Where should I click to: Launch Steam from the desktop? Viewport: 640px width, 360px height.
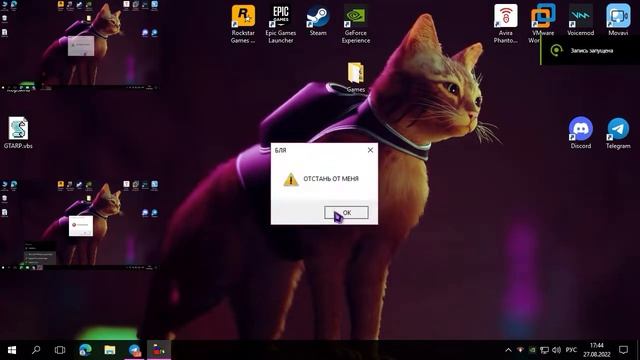(318, 20)
